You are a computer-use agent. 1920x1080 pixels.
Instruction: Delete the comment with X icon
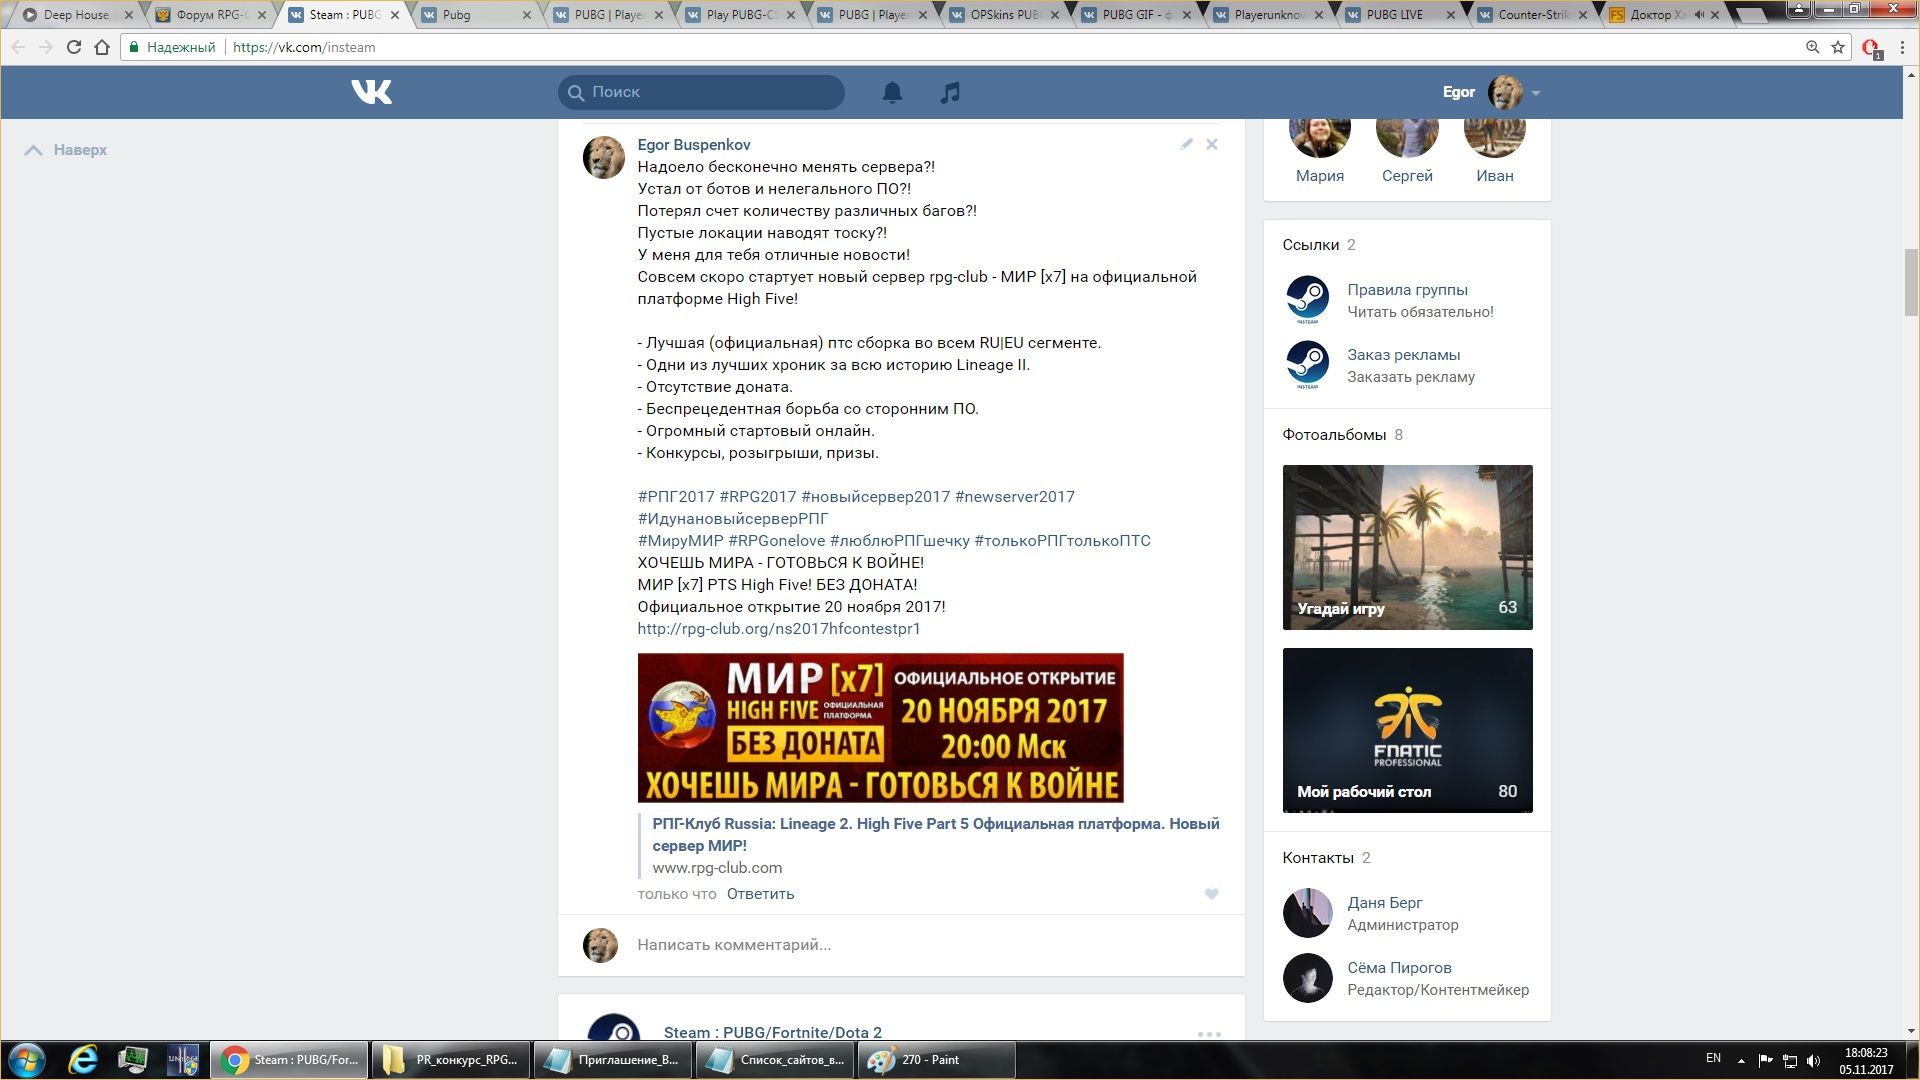(x=1212, y=144)
